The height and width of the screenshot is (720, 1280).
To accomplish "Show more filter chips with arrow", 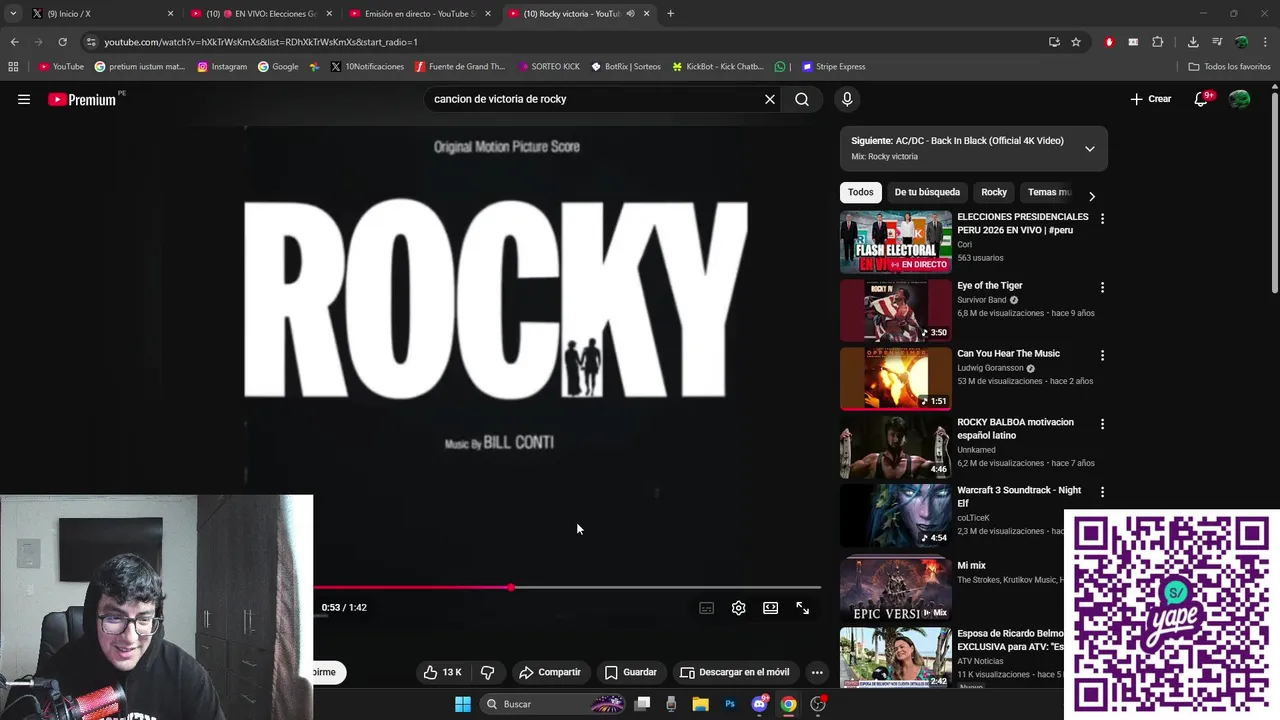I will (1091, 196).
